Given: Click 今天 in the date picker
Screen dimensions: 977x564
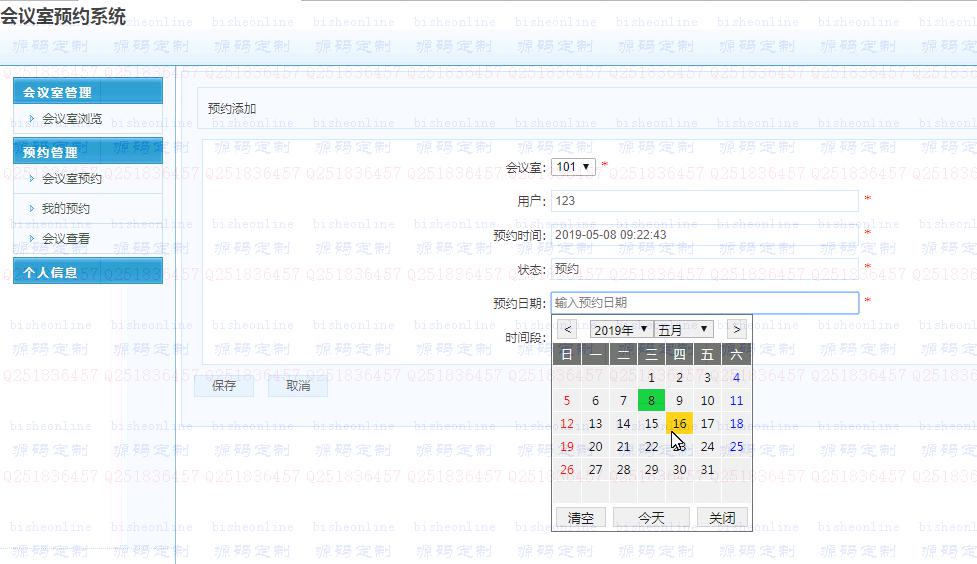Looking at the screenshot, I should [651, 518].
